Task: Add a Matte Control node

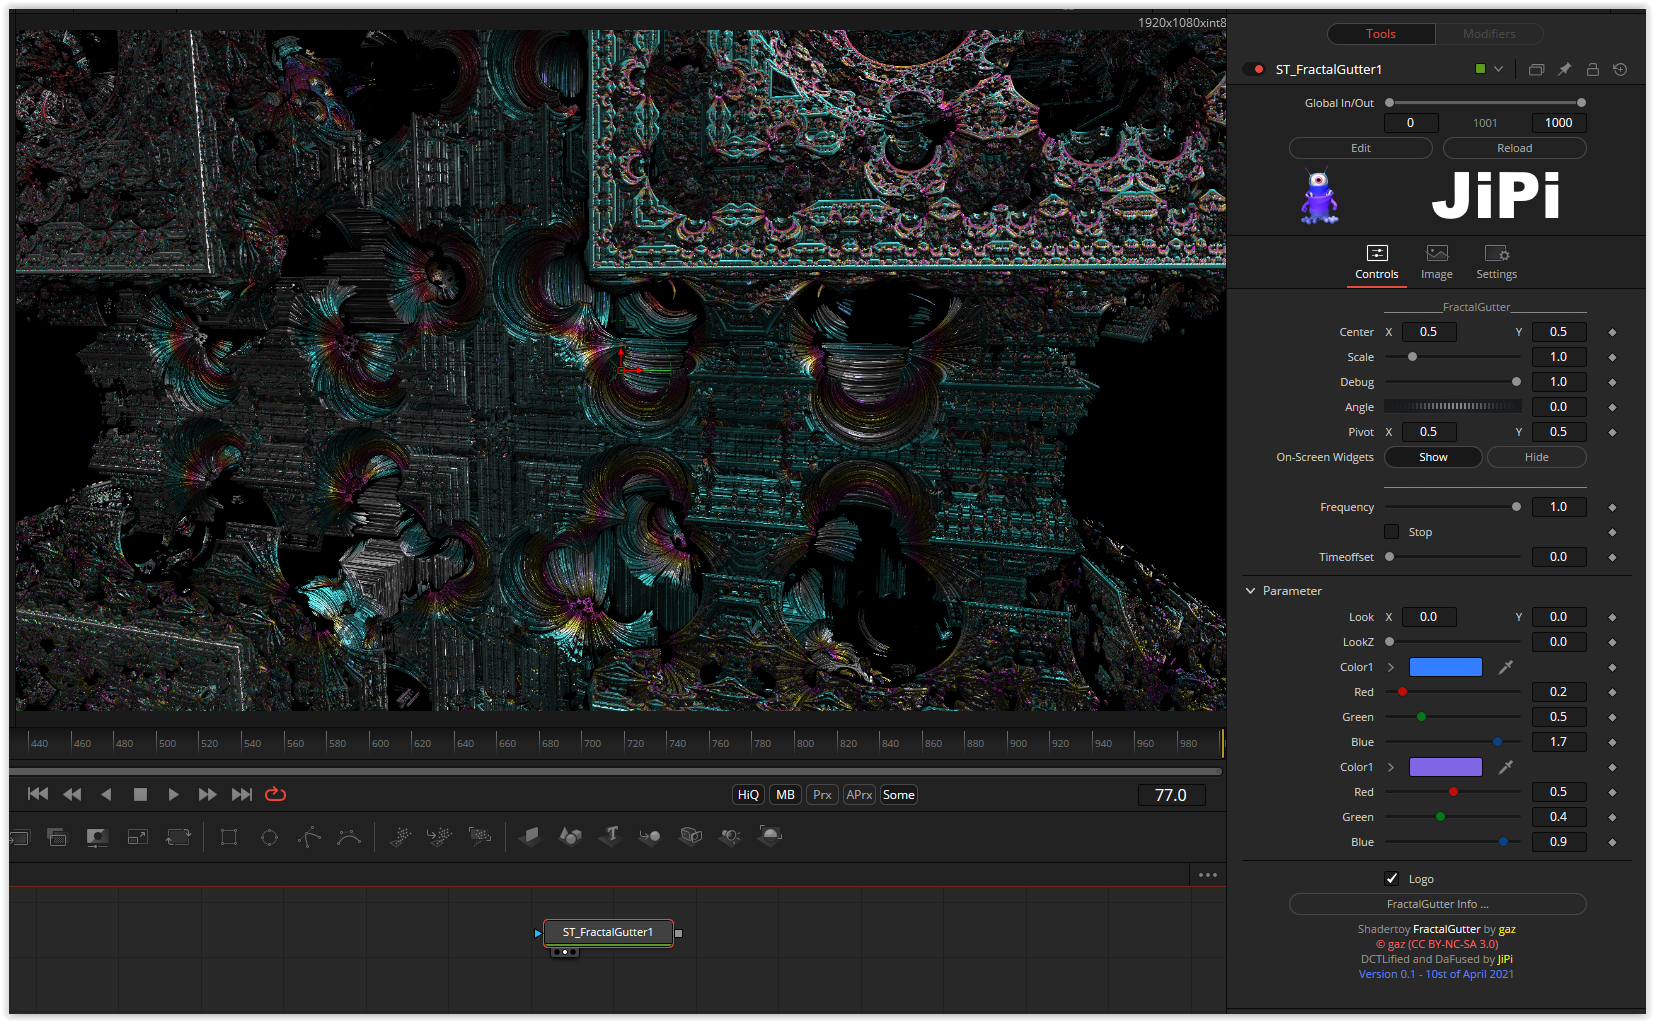Action: click(97, 837)
